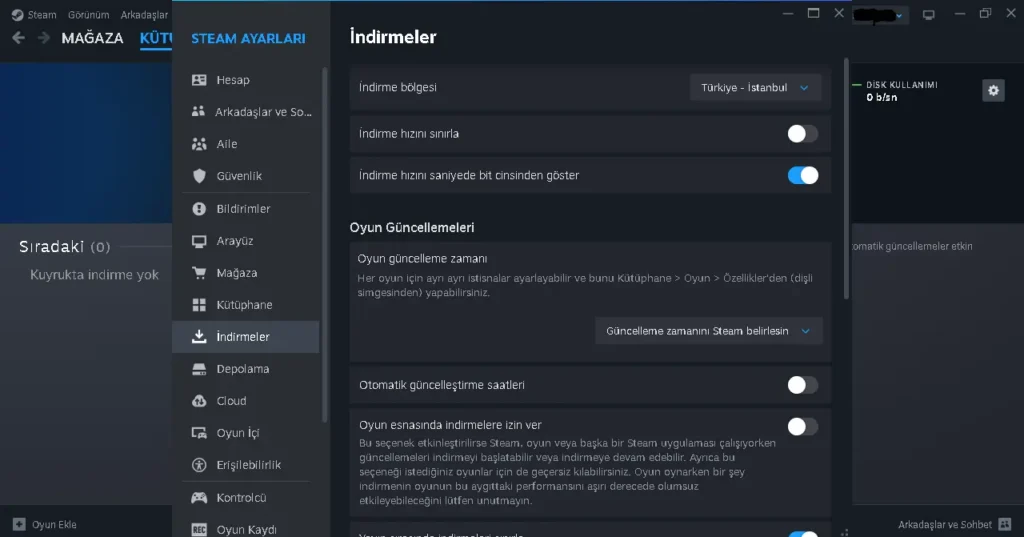Switch to the KÜTÜPHANE tab

[155, 38]
